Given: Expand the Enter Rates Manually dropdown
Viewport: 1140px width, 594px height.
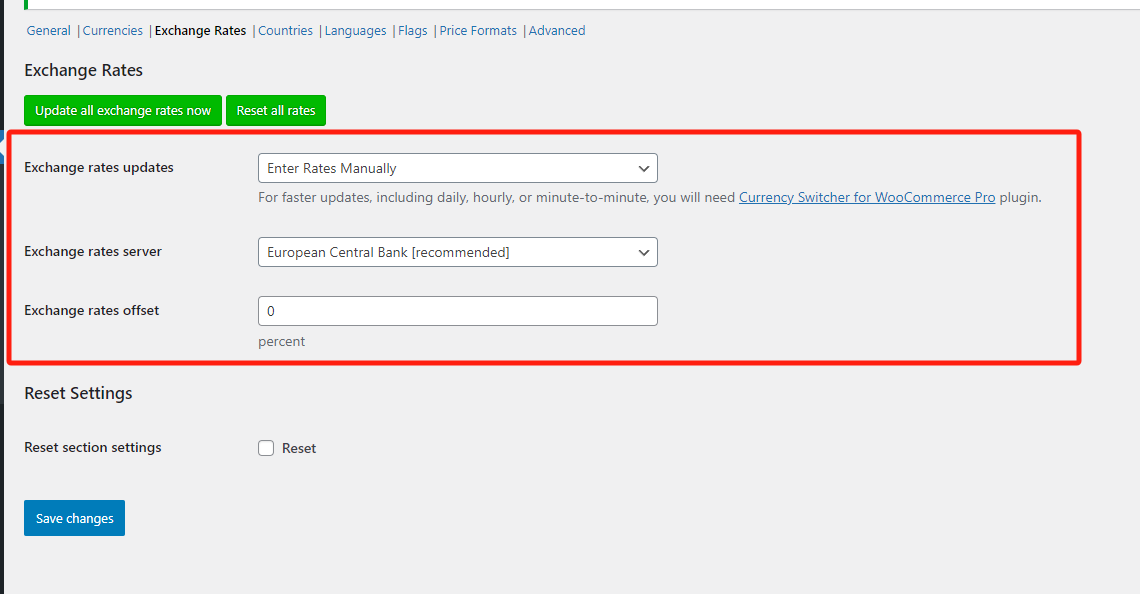Looking at the screenshot, I should (457, 168).
